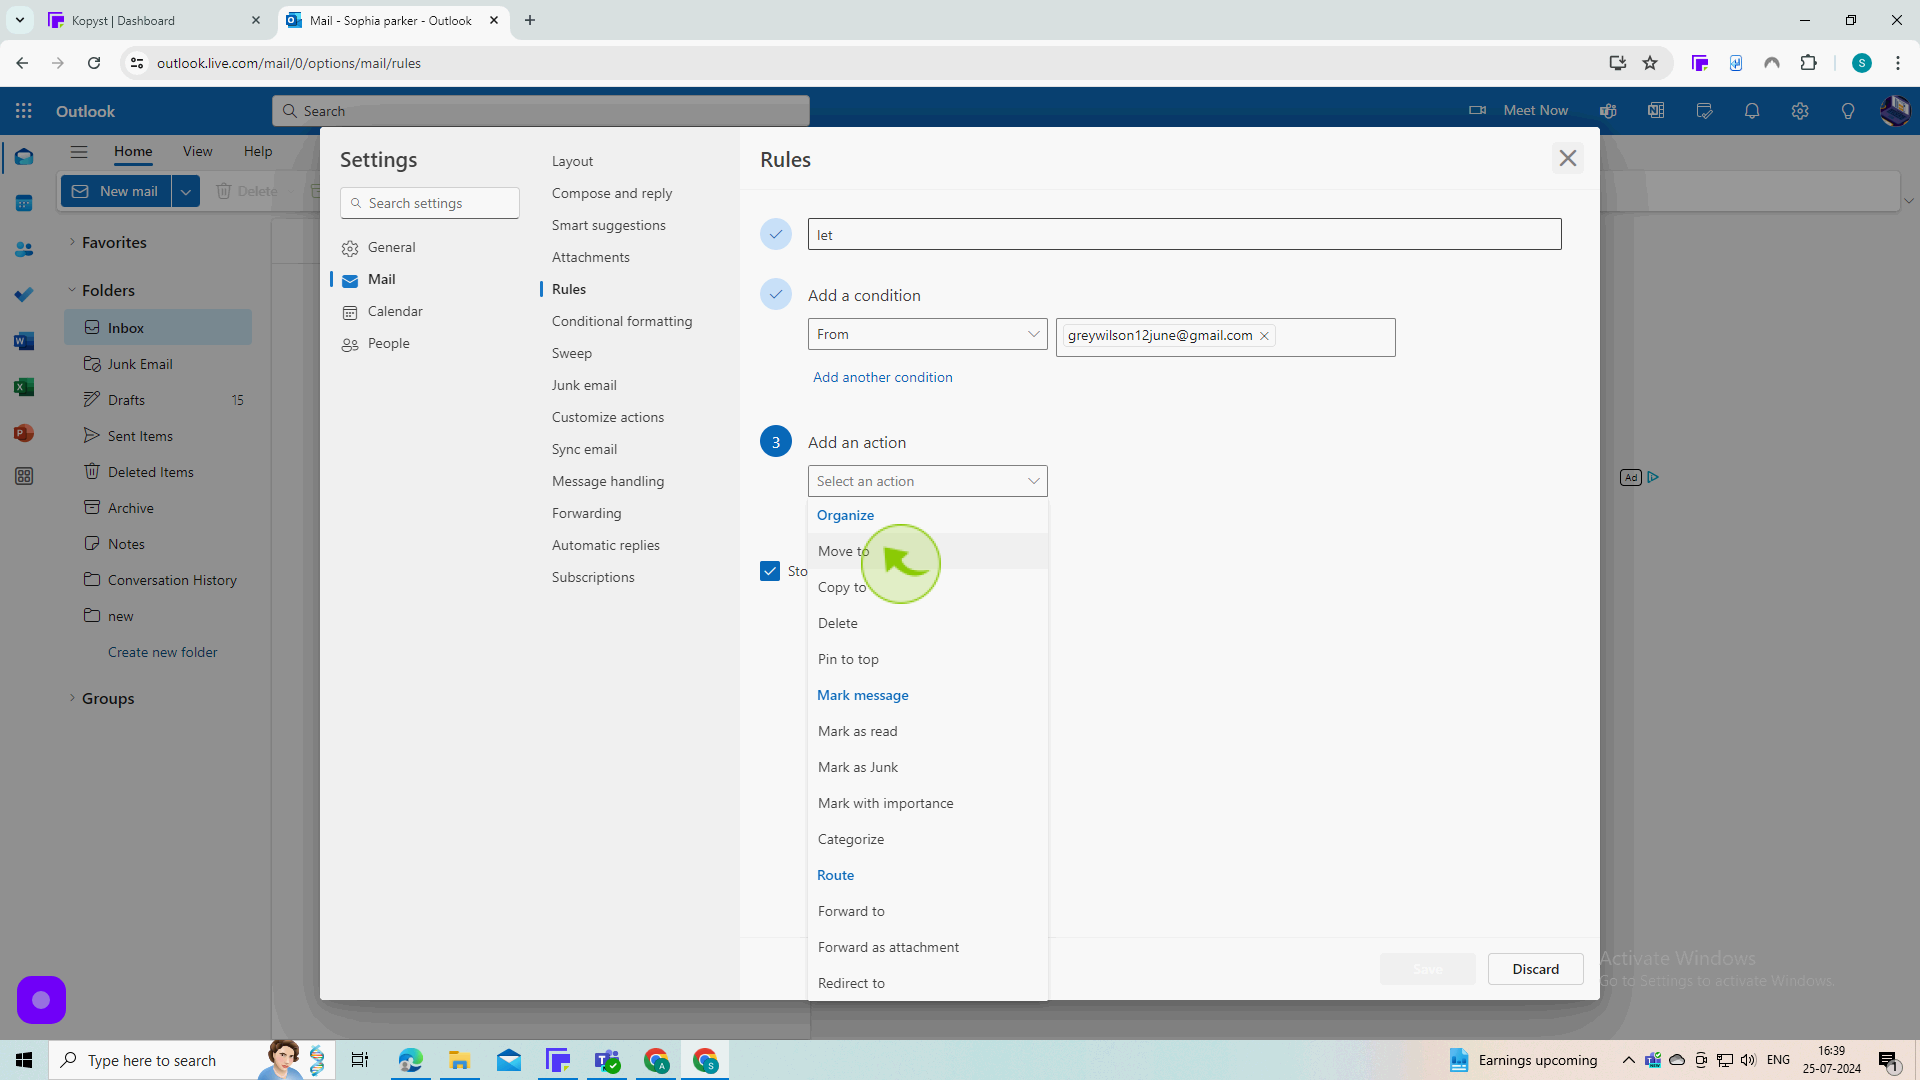Open Task View on the taskbar
Image resolution: width=1920 pixels, height=1080 pixels.
pos(360,1060)
